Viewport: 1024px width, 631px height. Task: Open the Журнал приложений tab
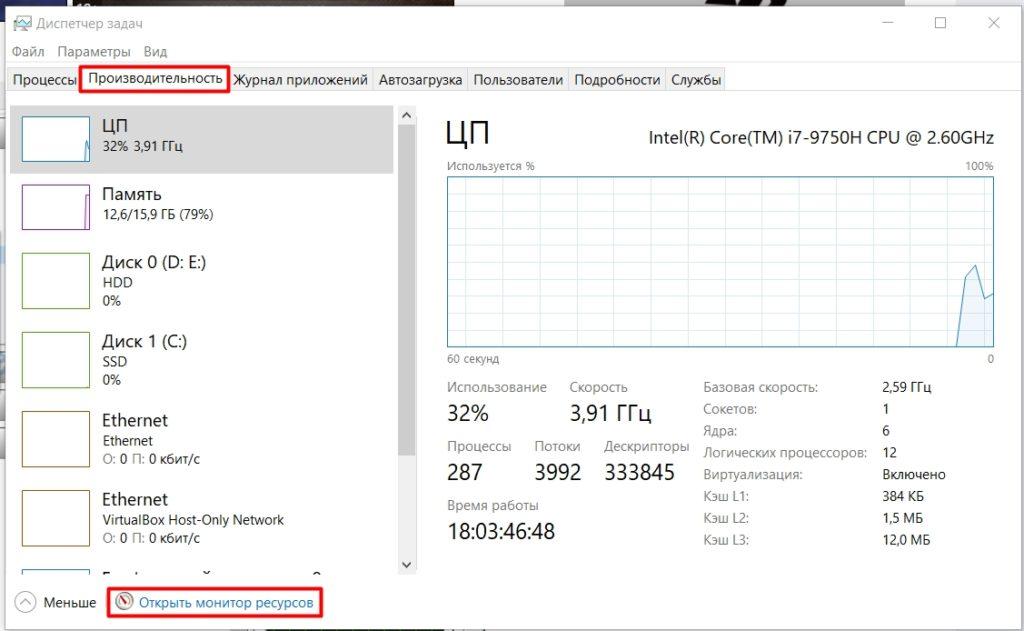(x=300, y=80)
